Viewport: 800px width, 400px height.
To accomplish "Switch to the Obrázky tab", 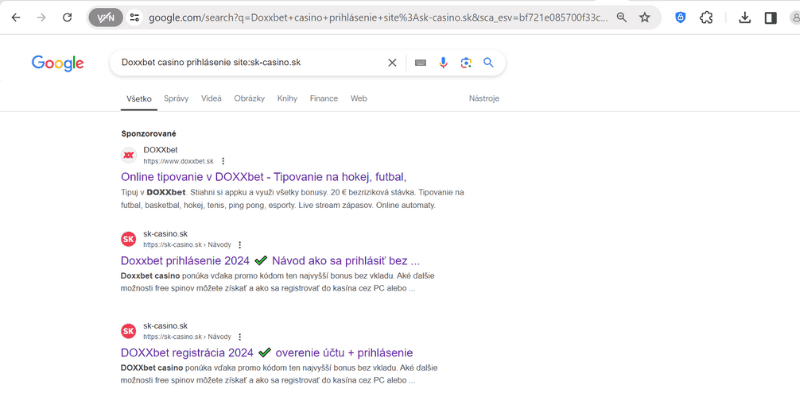I will pyautogui.click(x=249, y=99).
